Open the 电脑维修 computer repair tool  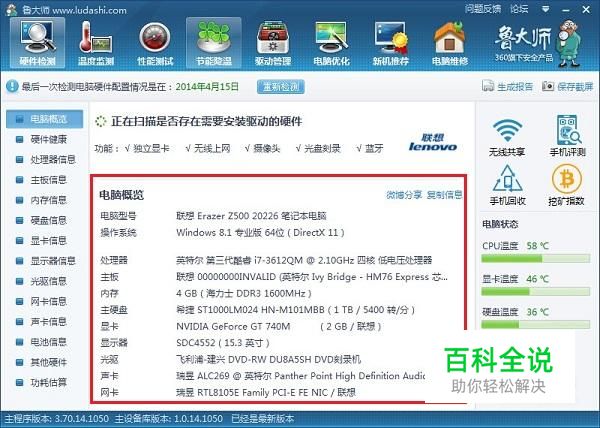pos(450,43)
